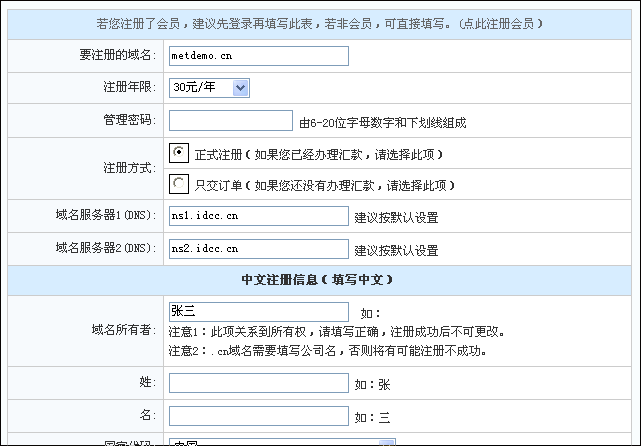Click the 要注册的域名 field label

pyautogui.click(x=118, y=56)
